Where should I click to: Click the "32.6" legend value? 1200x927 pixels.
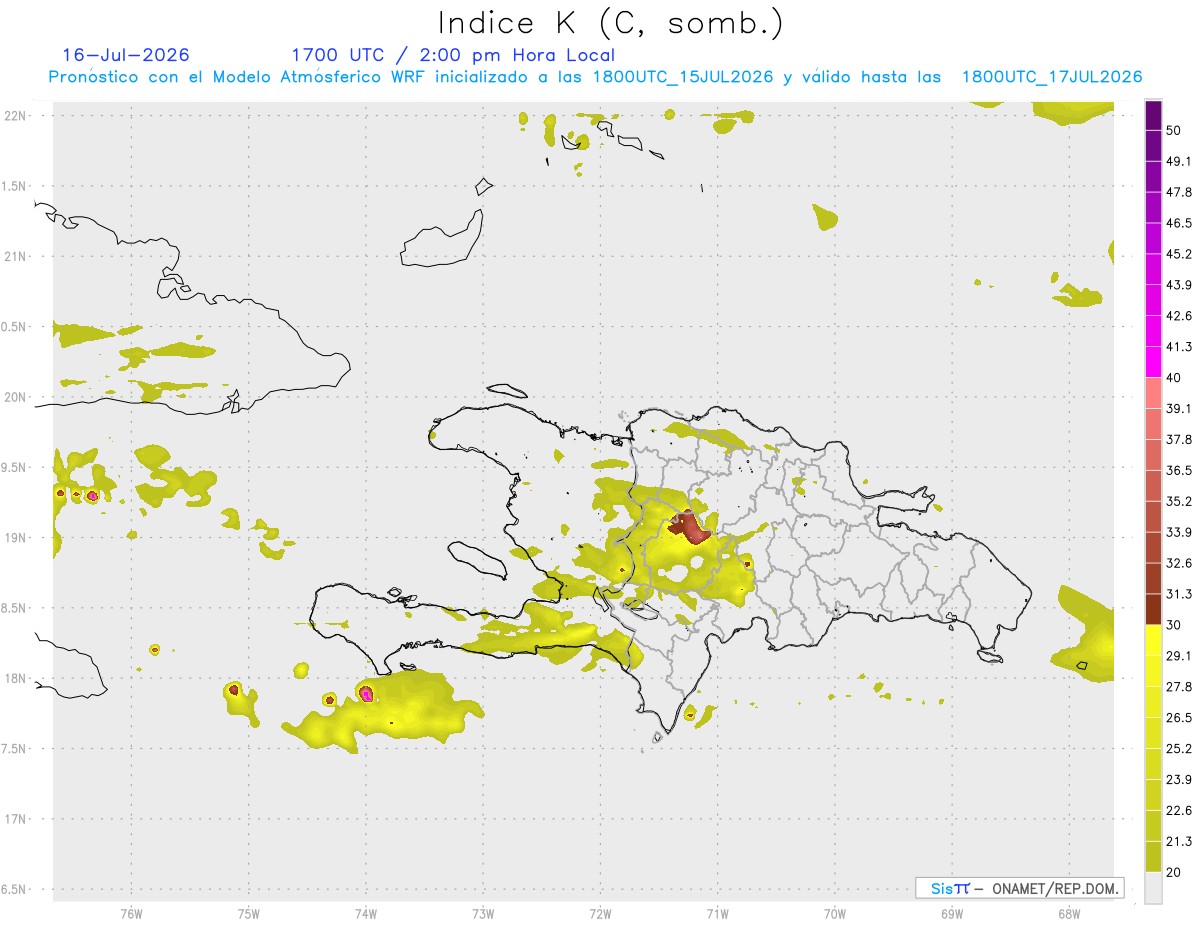coord(1180,563)
